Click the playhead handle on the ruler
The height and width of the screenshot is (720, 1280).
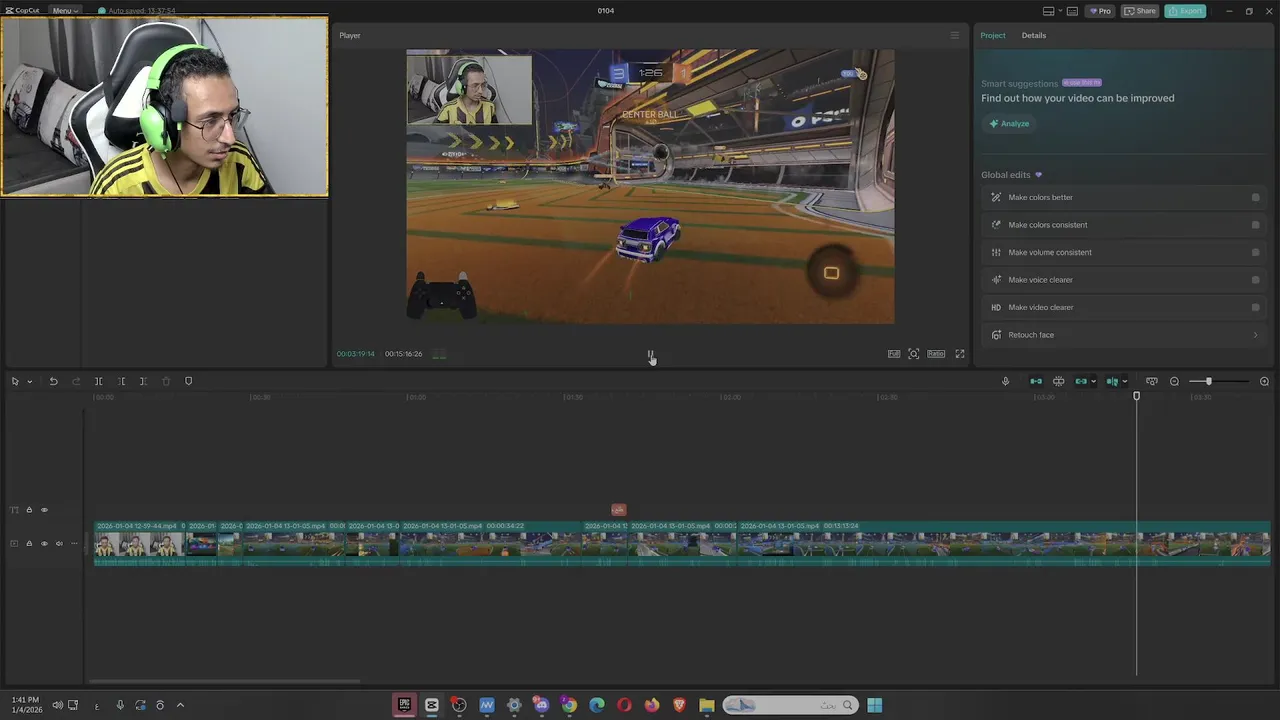[x=1136, y=397]
